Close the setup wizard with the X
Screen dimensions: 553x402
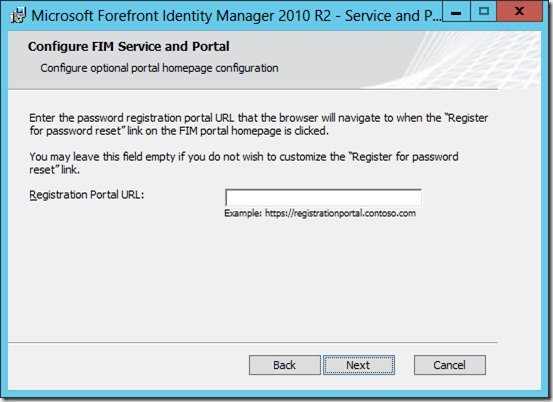click(519, 12)
